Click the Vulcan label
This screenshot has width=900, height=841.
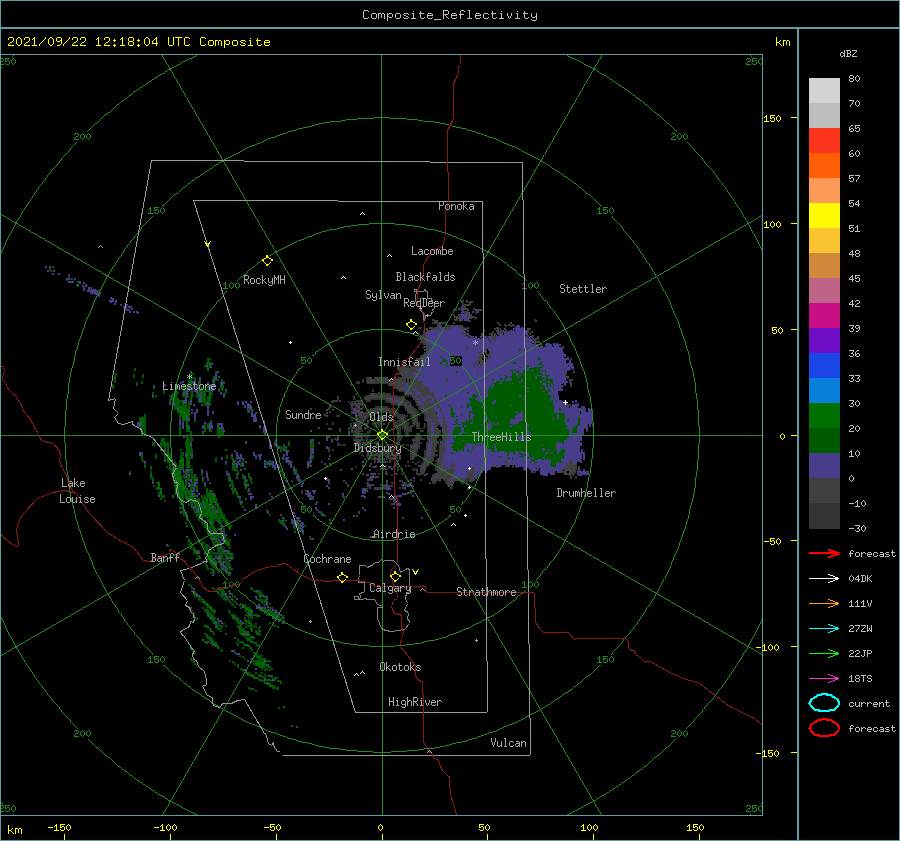click(x=509, y=743)
